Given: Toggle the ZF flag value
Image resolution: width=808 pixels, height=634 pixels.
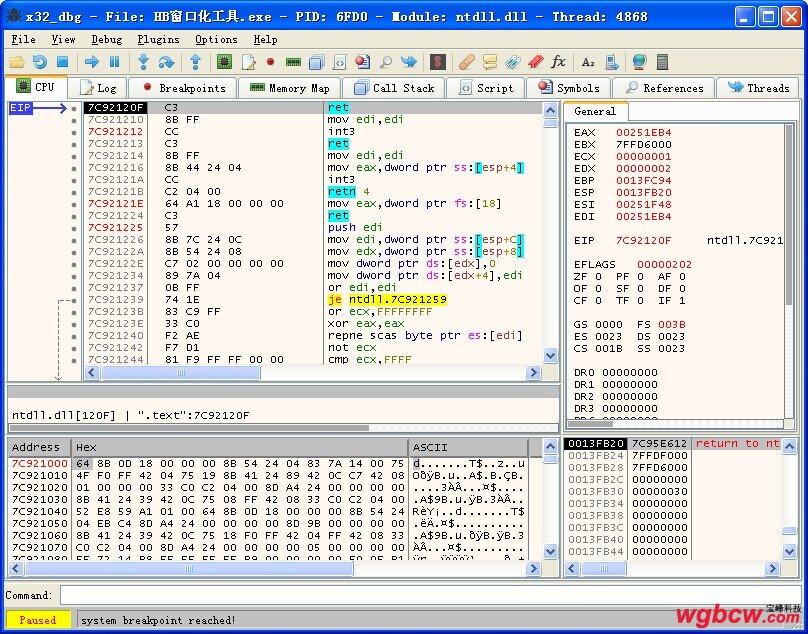Looking at the screenshot, I should (598, 277).
